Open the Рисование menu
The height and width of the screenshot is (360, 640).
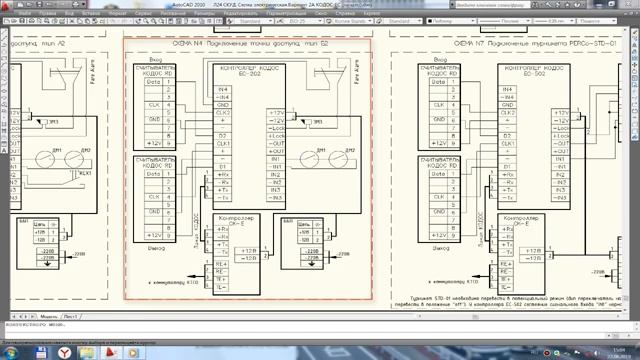tap(173, 13)
